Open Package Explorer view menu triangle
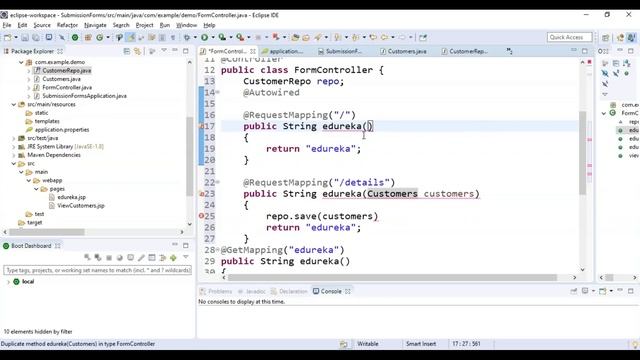 (164, 51)
